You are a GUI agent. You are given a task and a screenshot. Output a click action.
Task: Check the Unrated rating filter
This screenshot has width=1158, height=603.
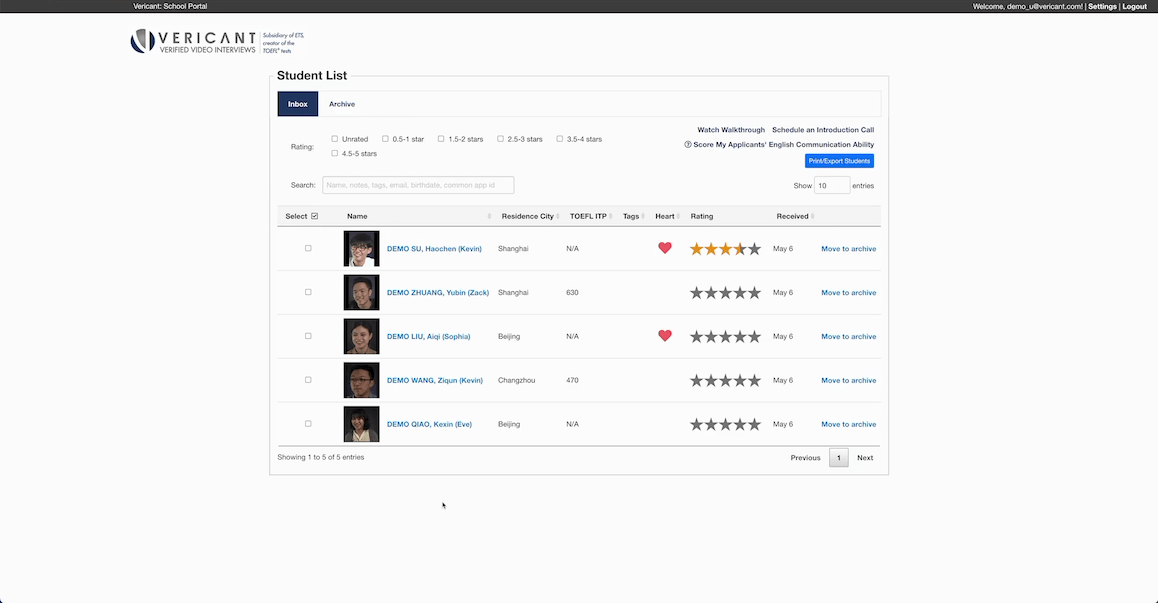335,139
